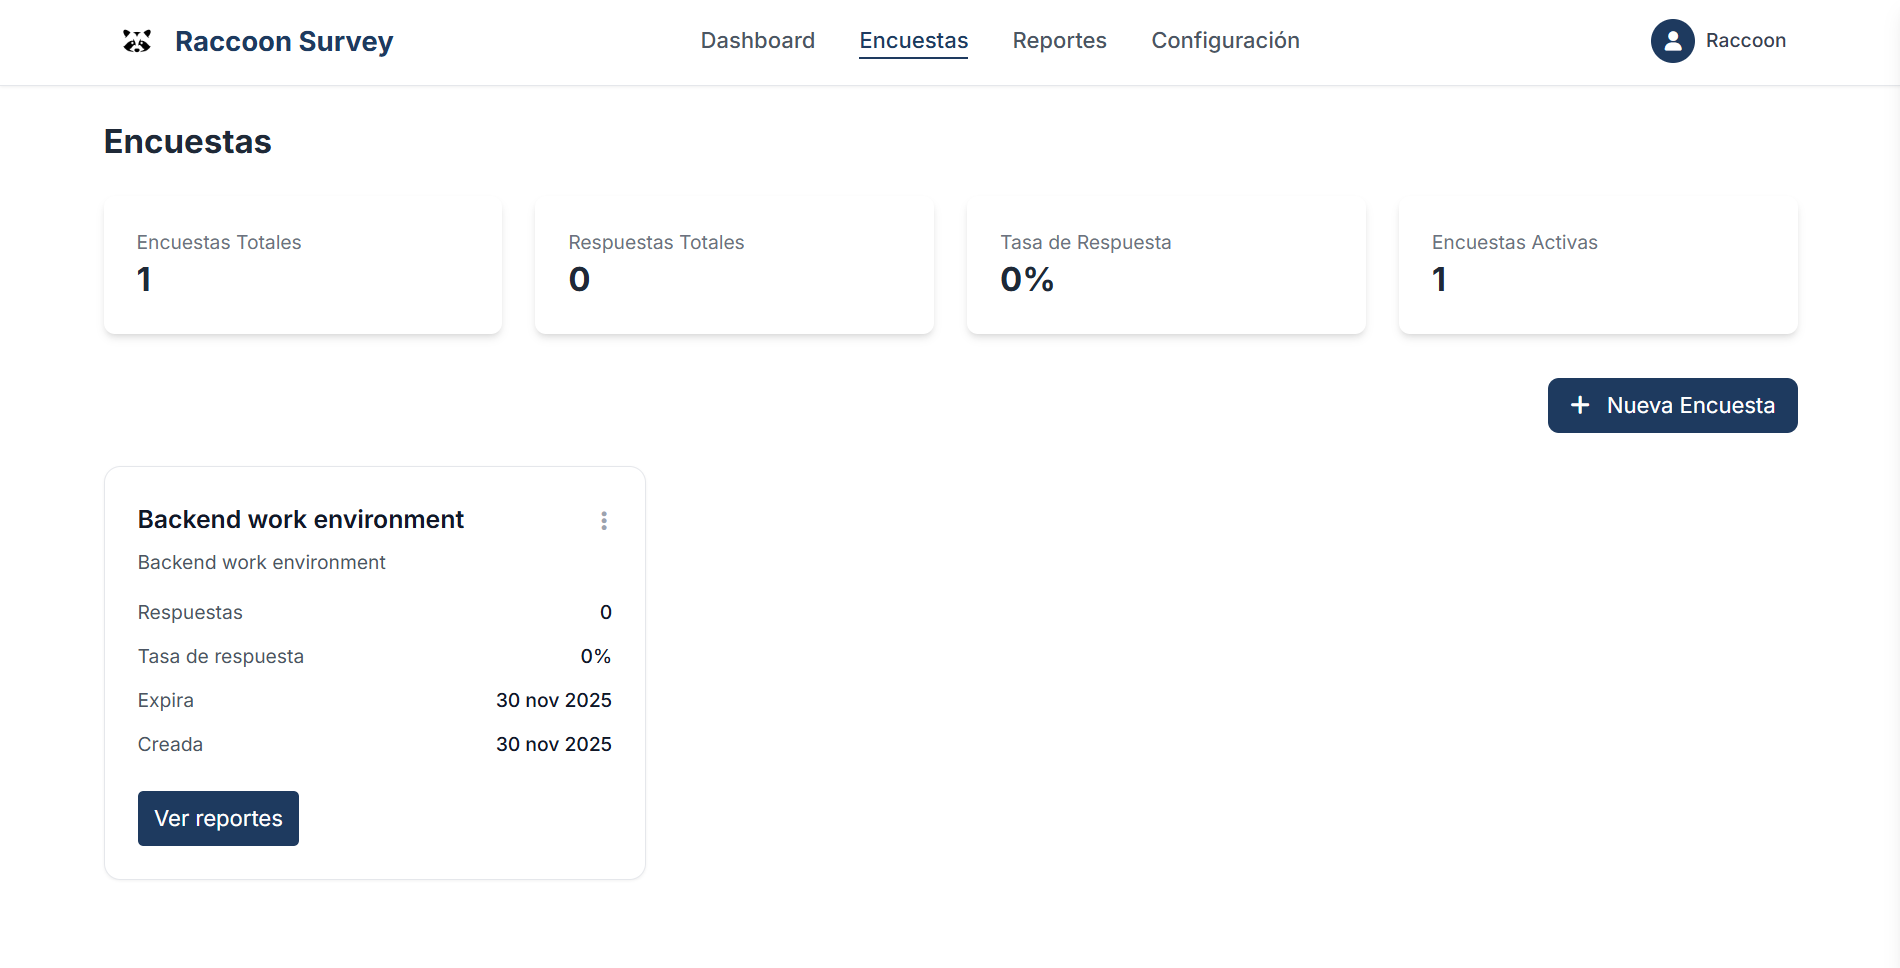Click the survey's Creada date value
This screenshot has width=1900, height=968.
point(553,745)
